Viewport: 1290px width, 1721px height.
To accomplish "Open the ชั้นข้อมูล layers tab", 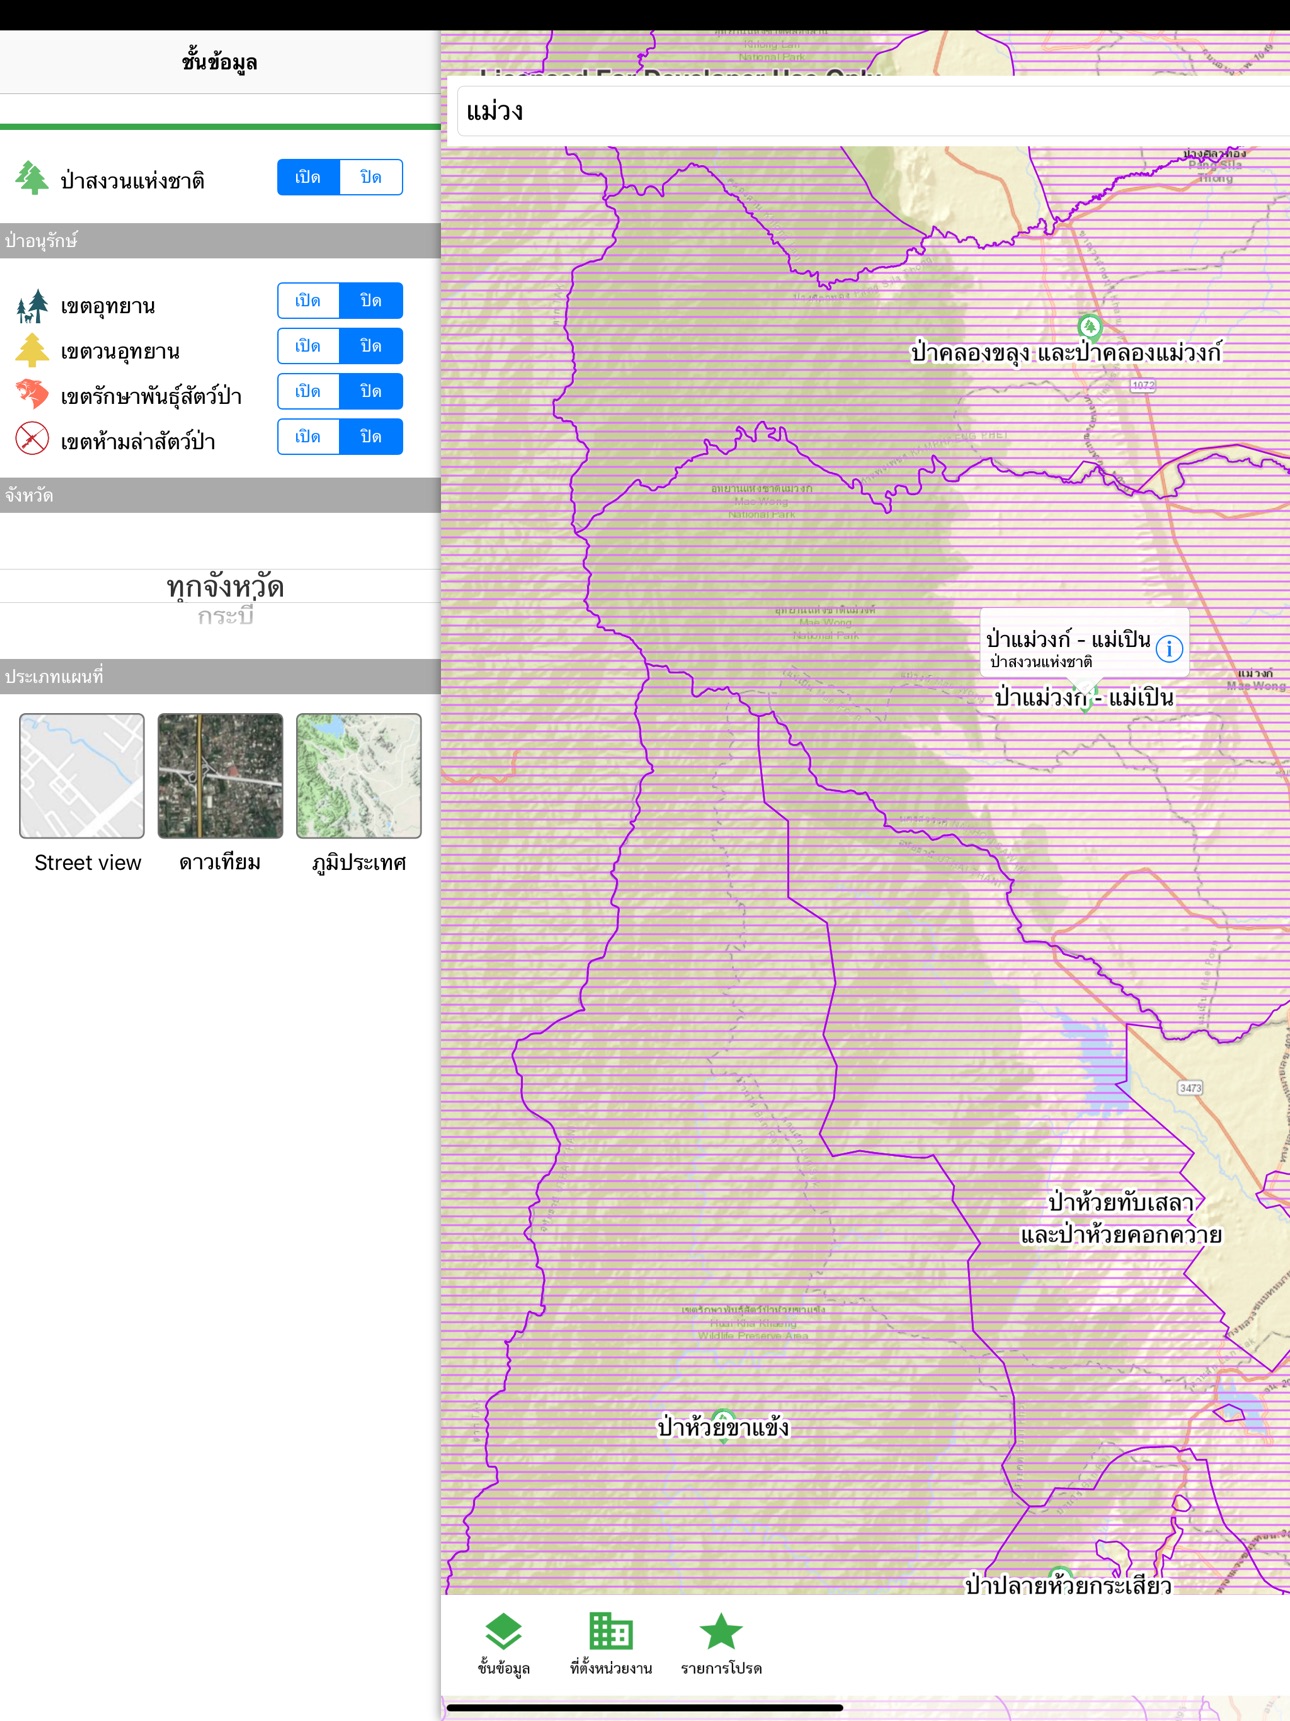I will [503, 1645].
